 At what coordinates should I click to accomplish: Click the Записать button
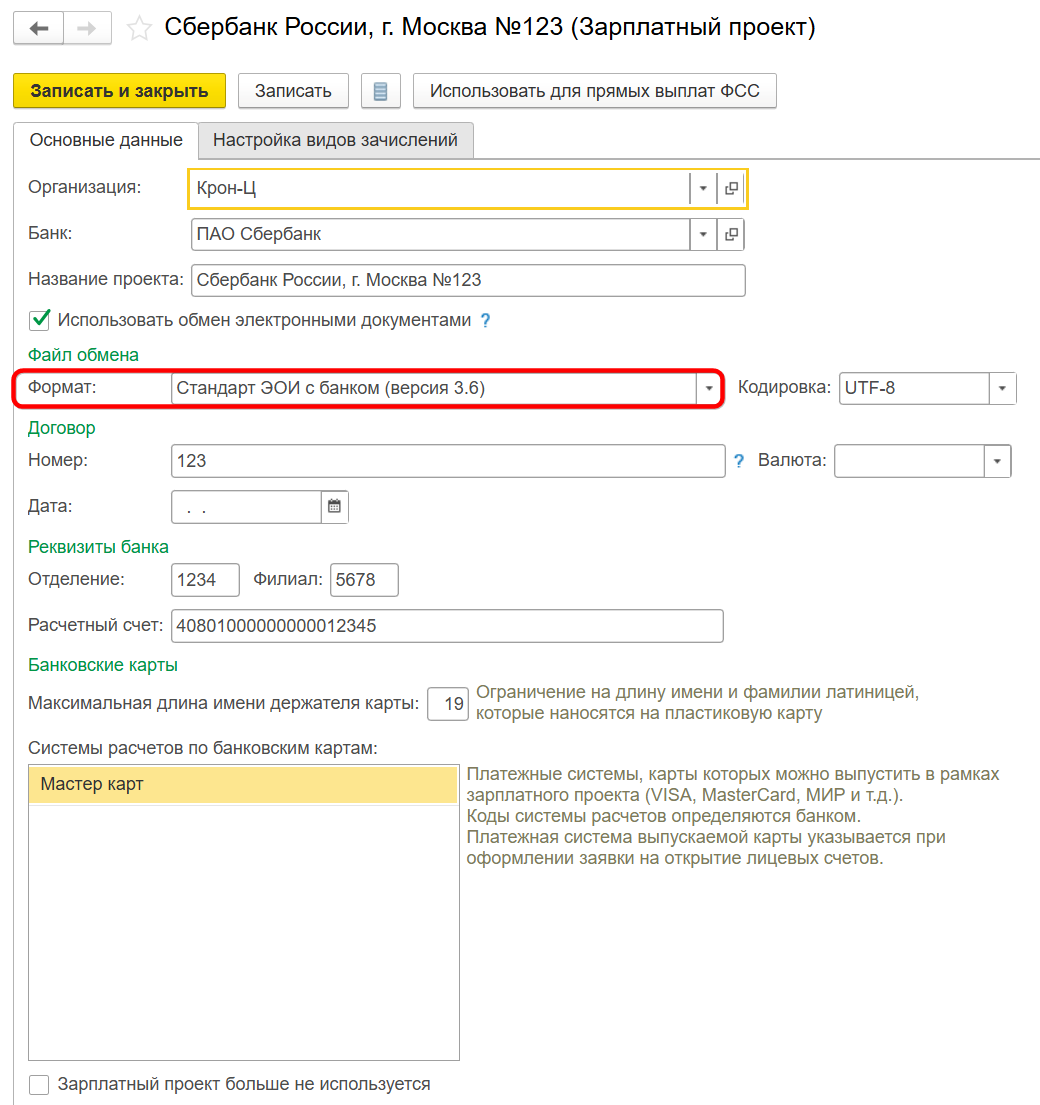click(x=293, y=91)
